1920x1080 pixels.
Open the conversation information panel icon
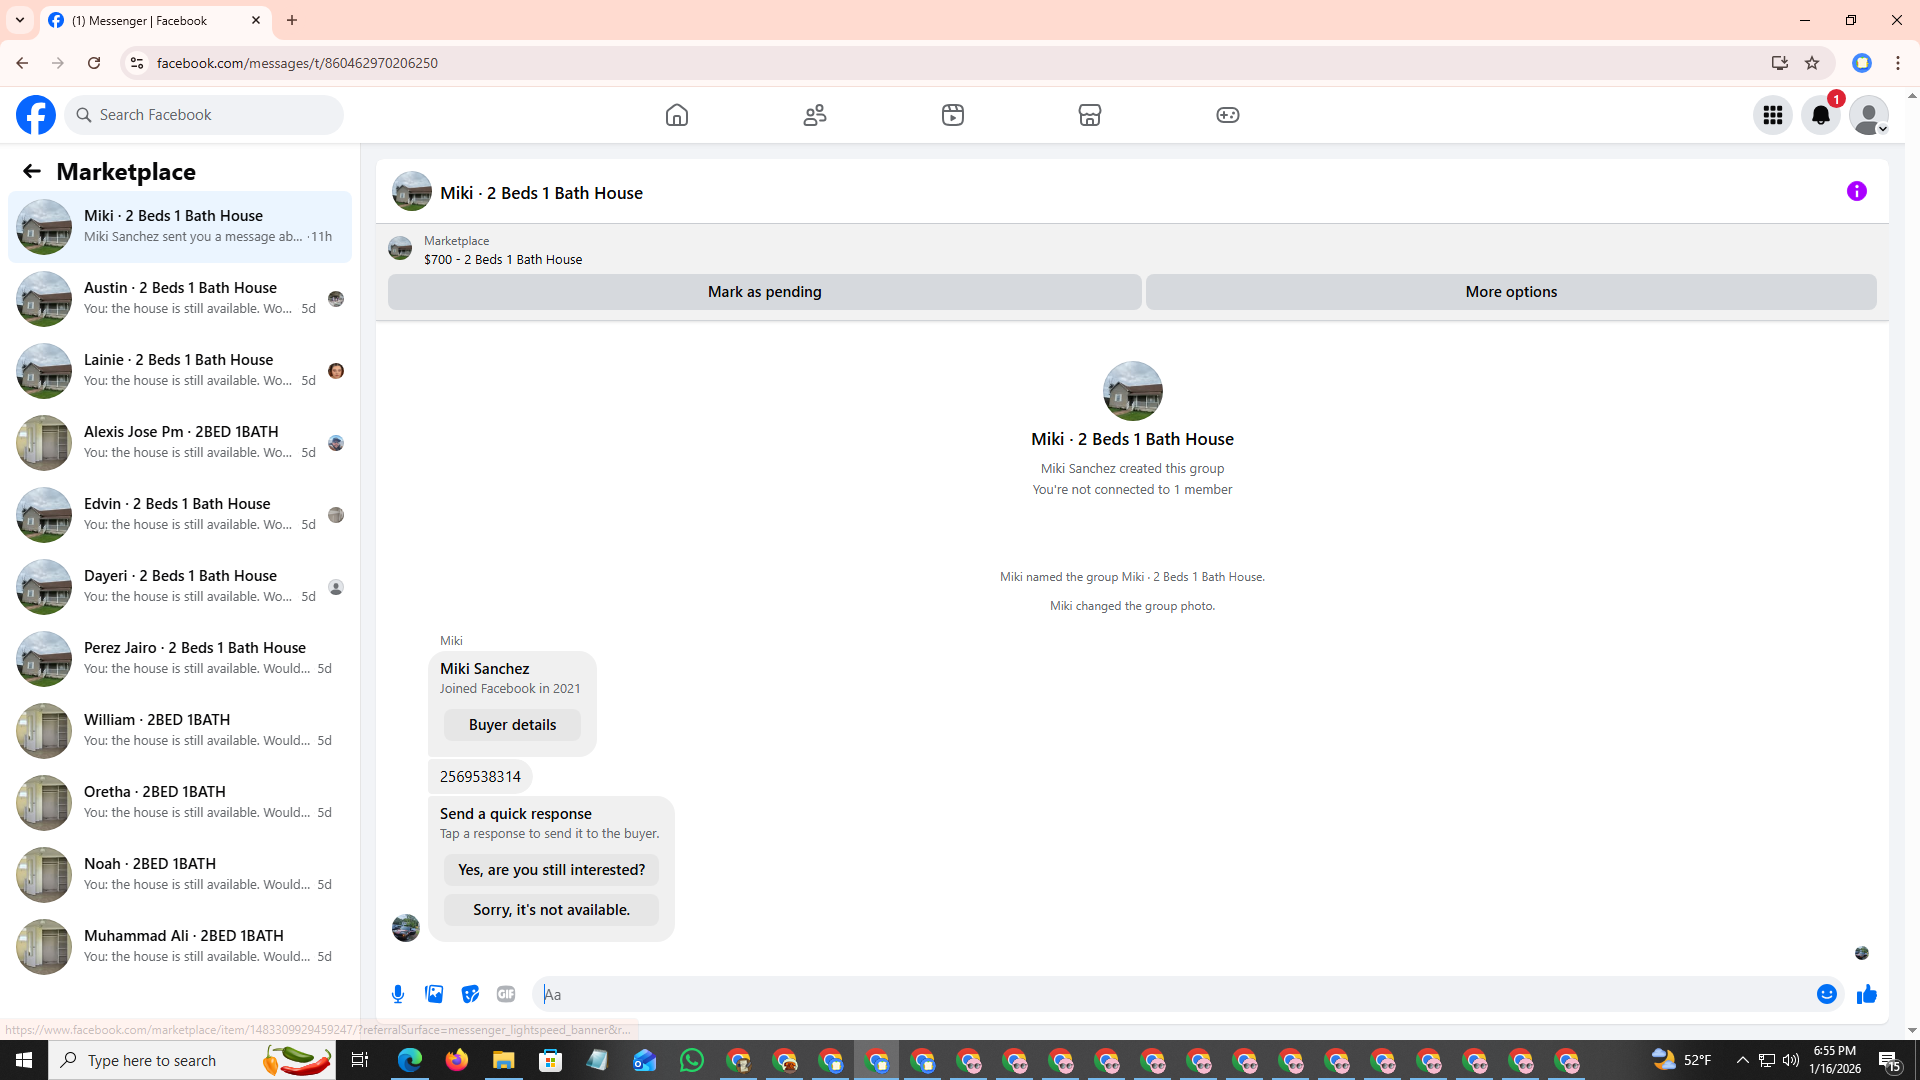(x=1856, y=191)
